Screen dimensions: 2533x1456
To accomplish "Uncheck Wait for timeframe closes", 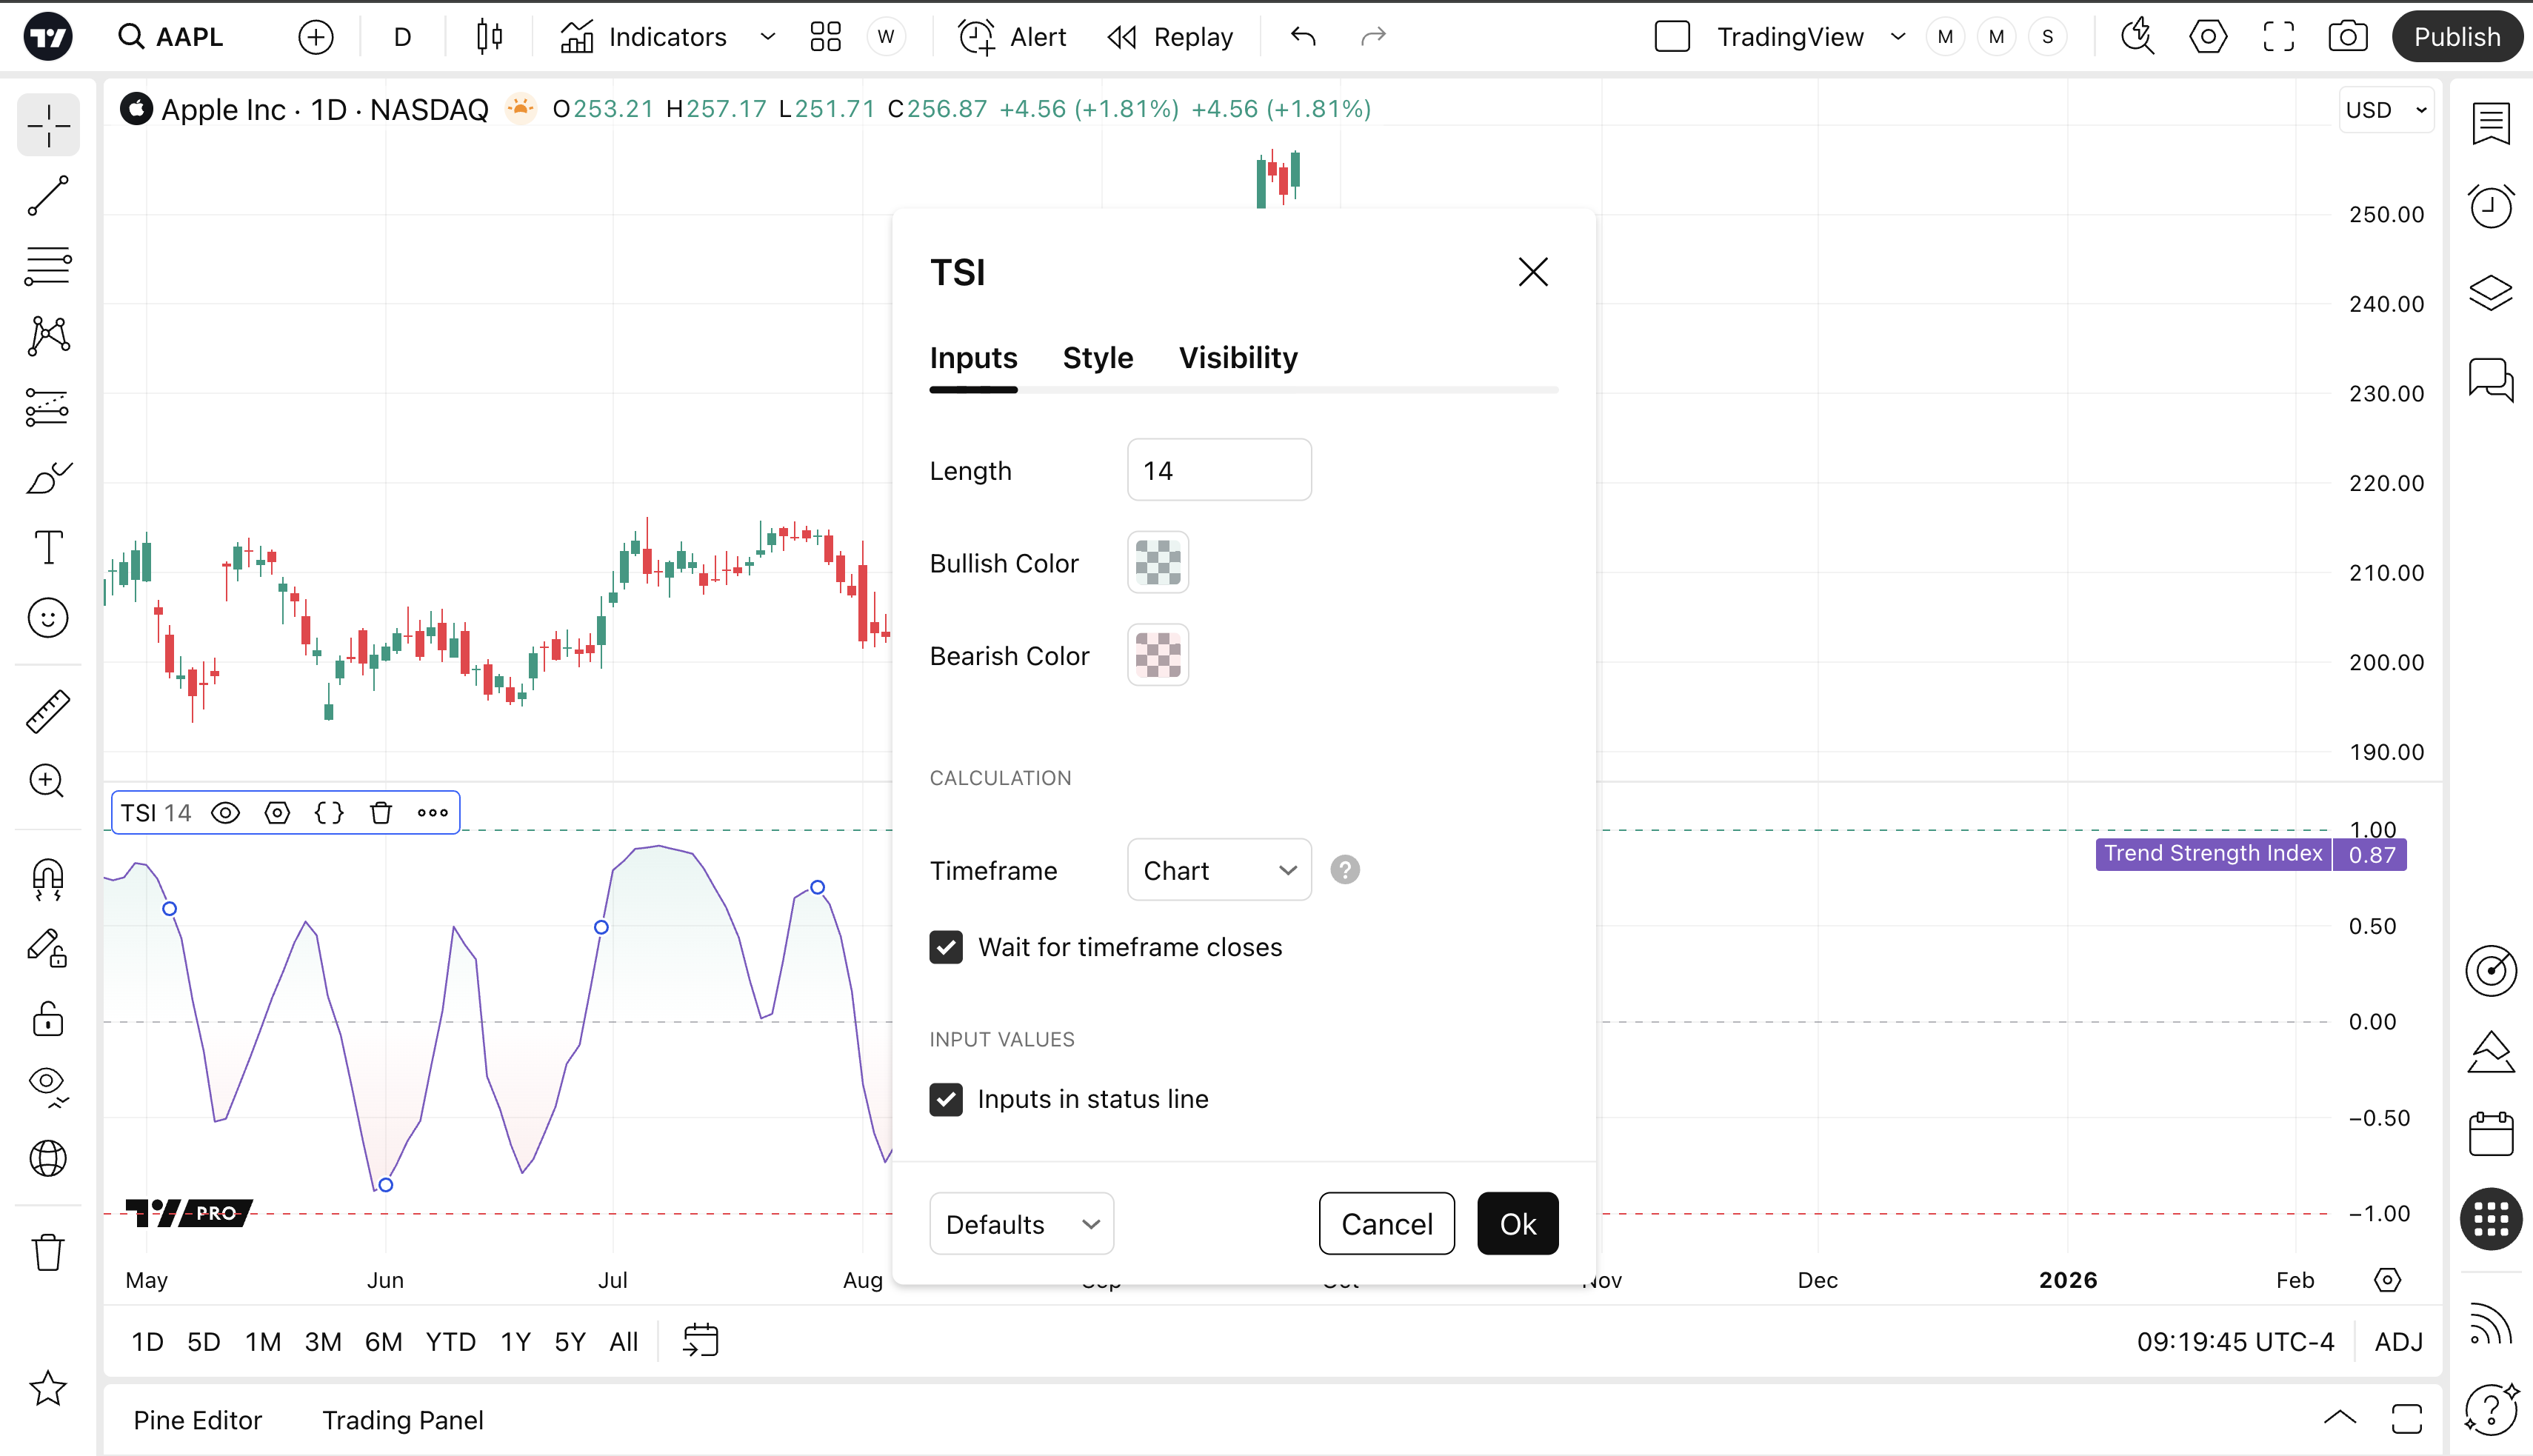I will 946,947.
